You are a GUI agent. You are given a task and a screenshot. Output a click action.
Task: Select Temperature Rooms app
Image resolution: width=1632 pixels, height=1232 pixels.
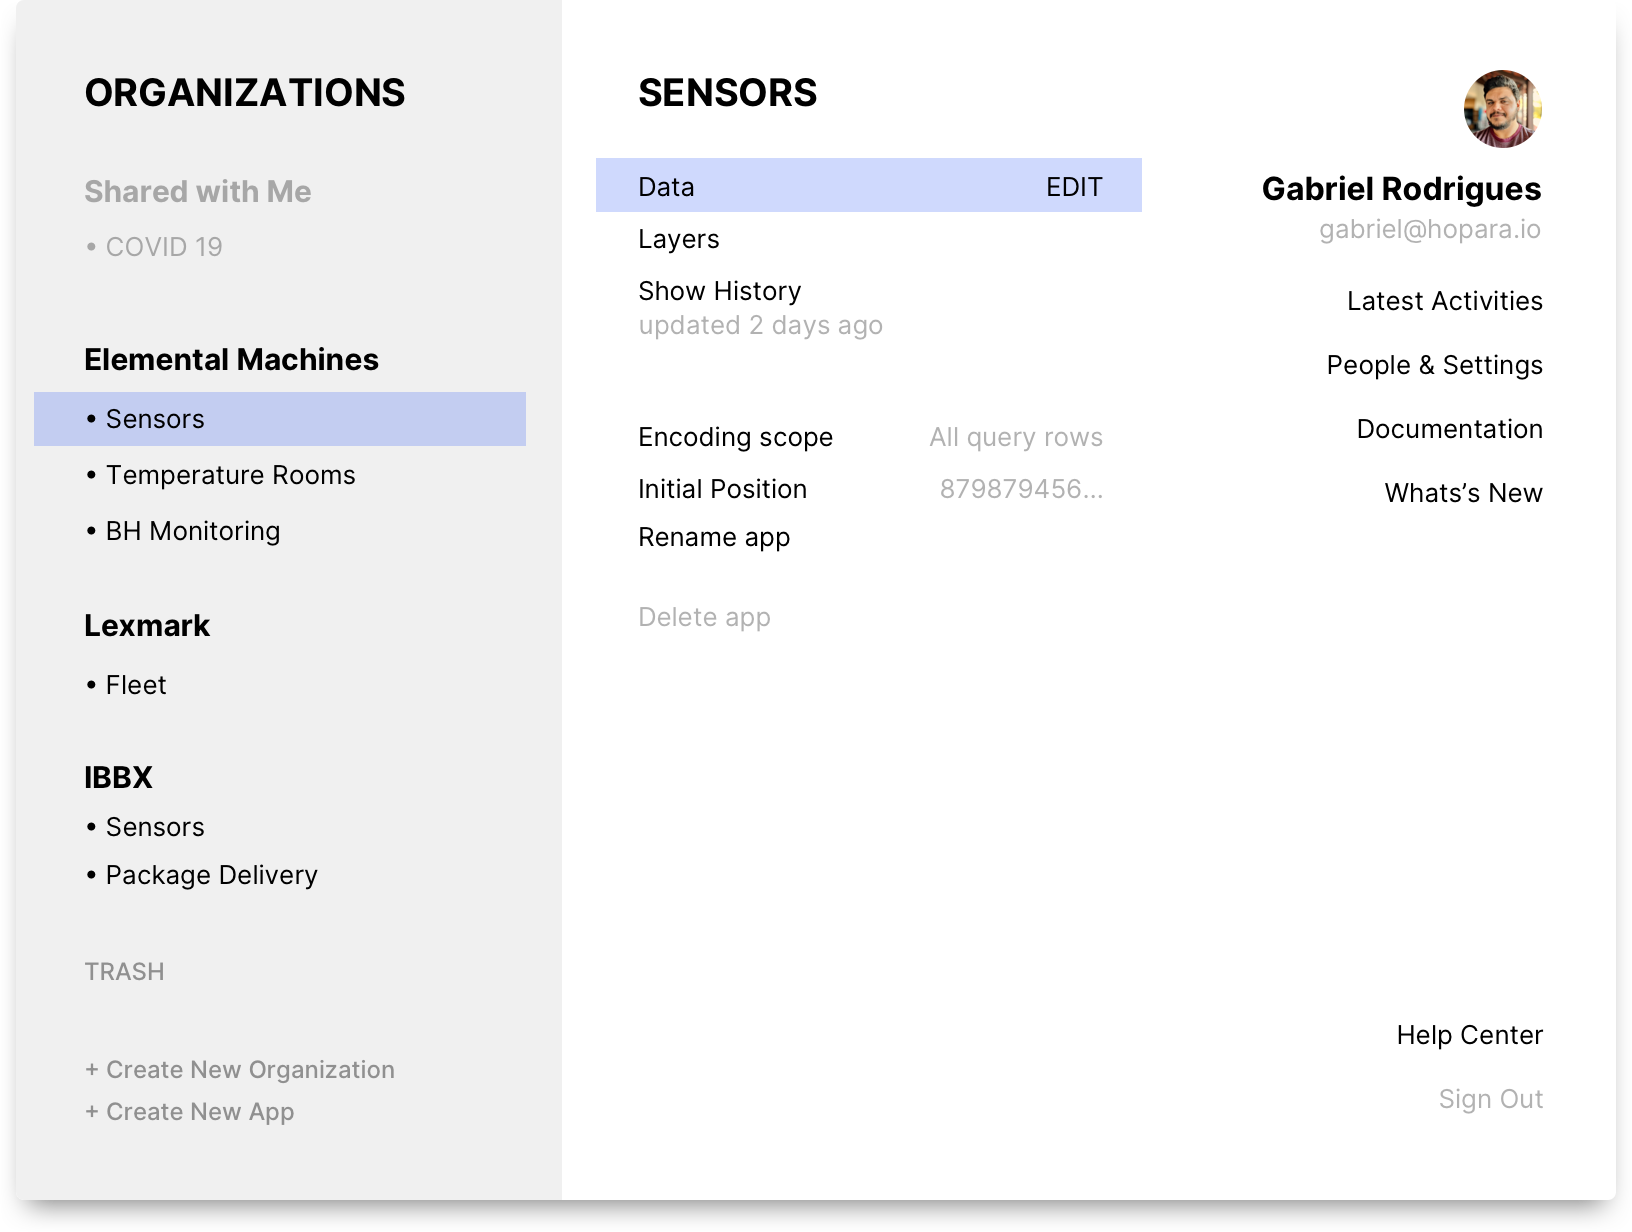click(x=230, y=475)
